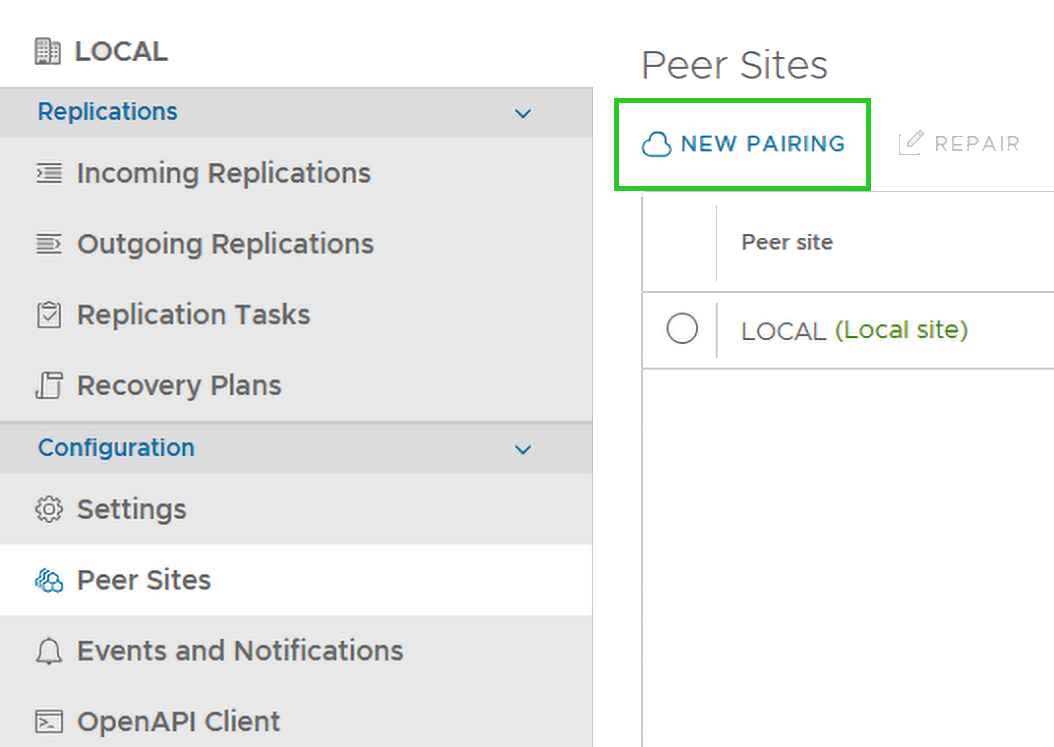Click the LOCAL site building icon
The width and height of the screenshot is (1054, 747).
[x=47, y=51]
